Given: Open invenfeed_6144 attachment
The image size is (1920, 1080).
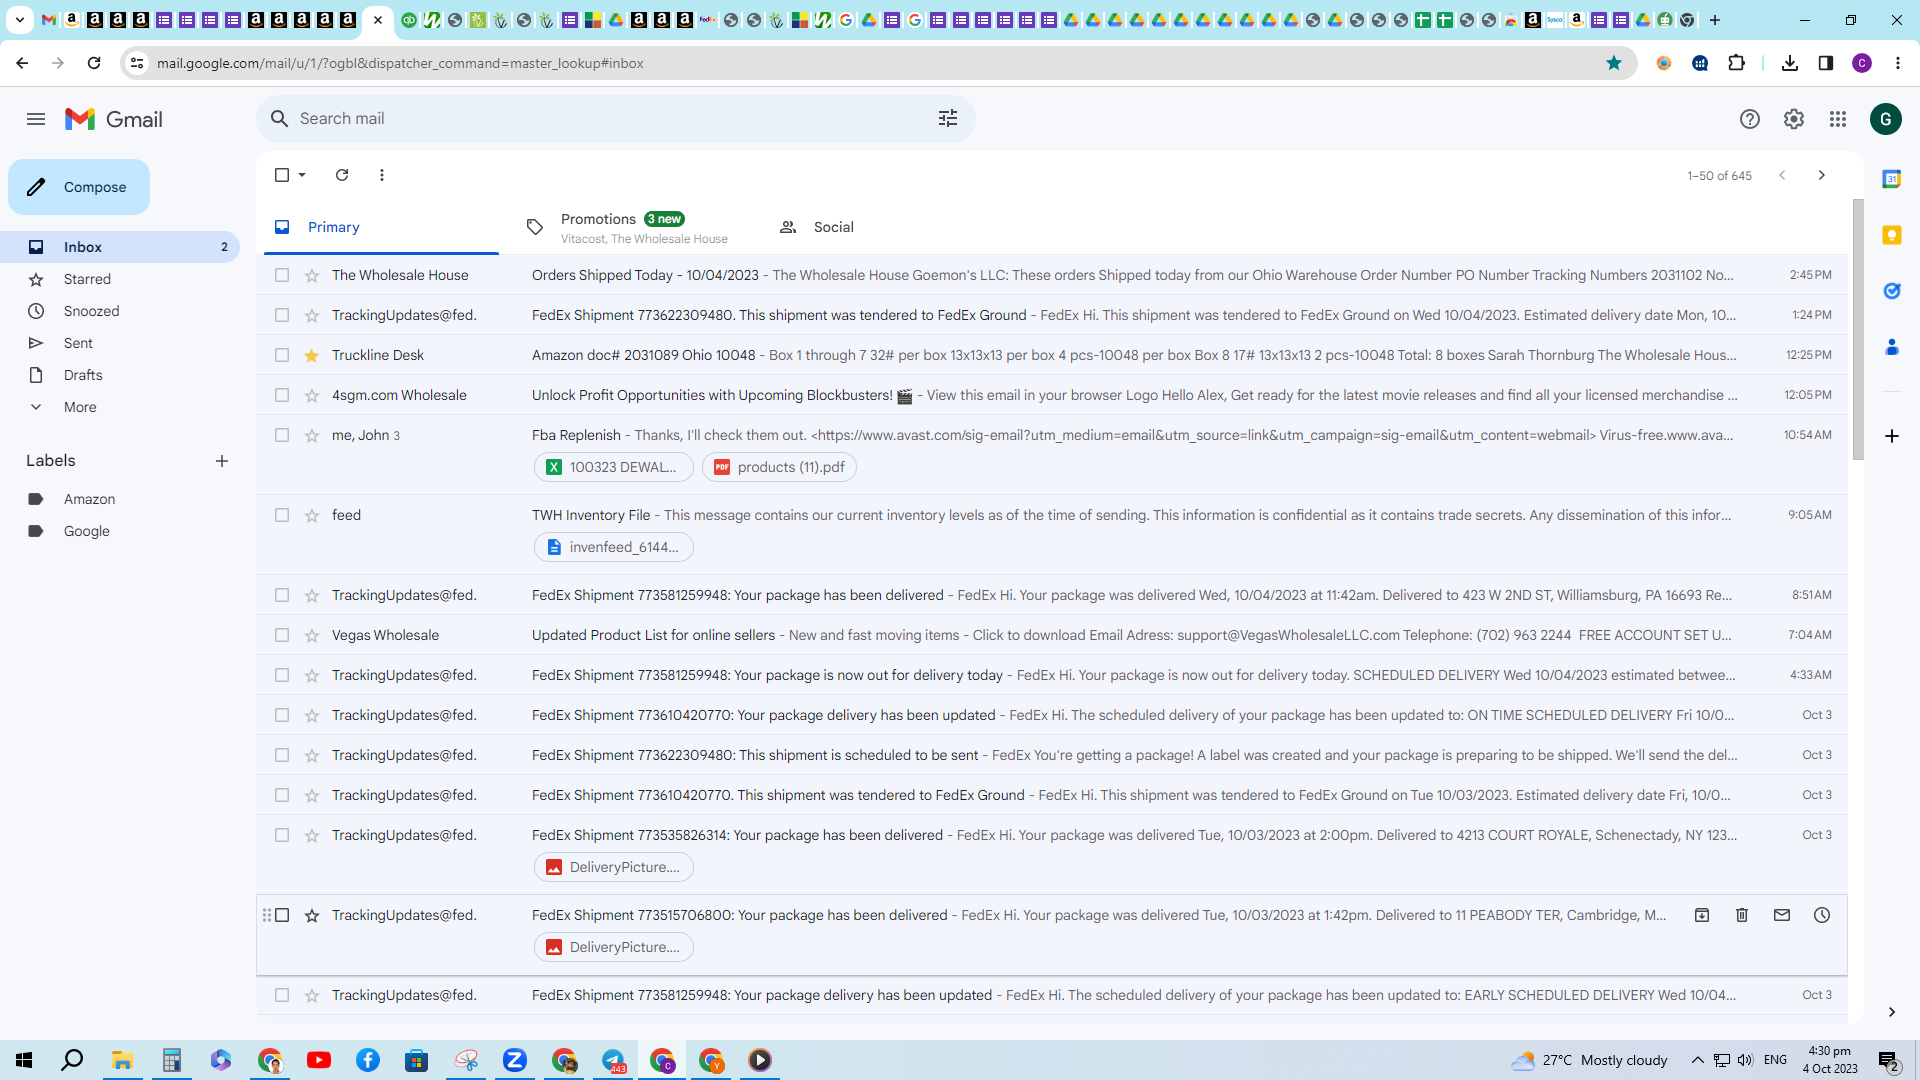Looking at the screenshot, I should point(613,547).
